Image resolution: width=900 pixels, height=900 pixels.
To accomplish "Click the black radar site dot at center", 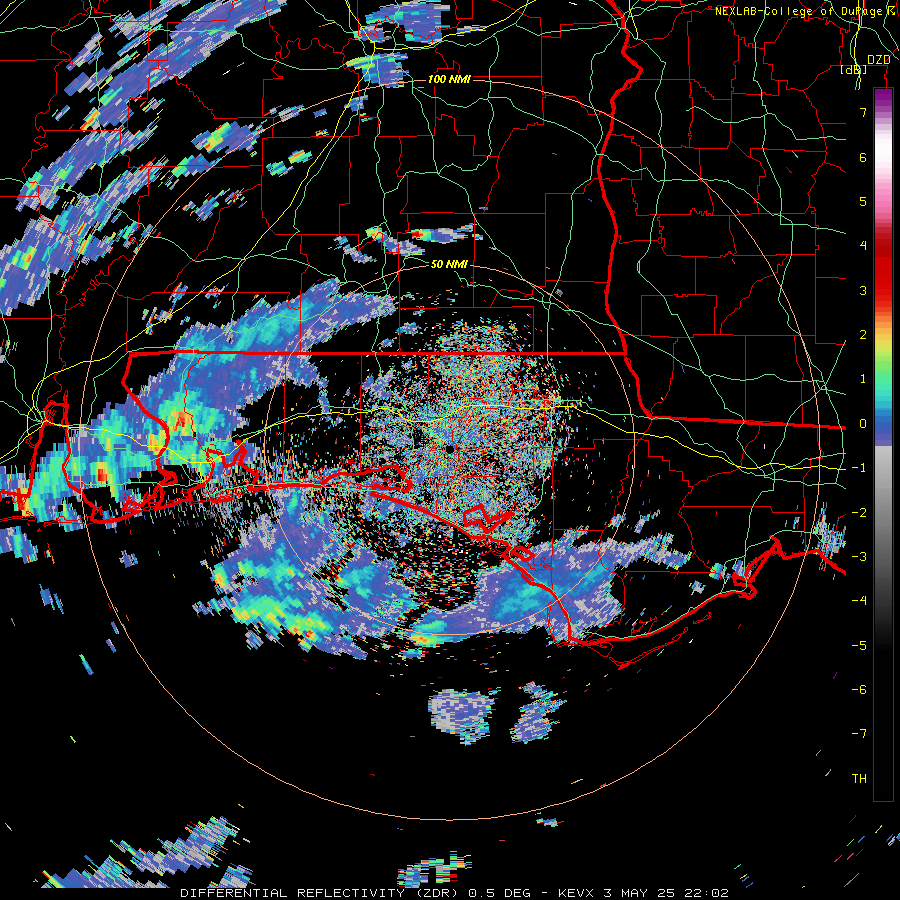I will point(449,448).
